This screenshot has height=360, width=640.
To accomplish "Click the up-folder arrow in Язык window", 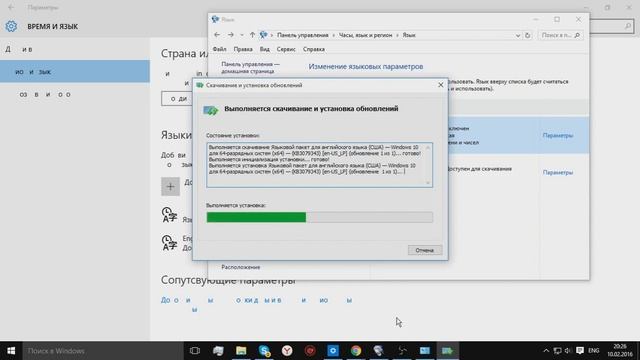I will tap(252, 35).
